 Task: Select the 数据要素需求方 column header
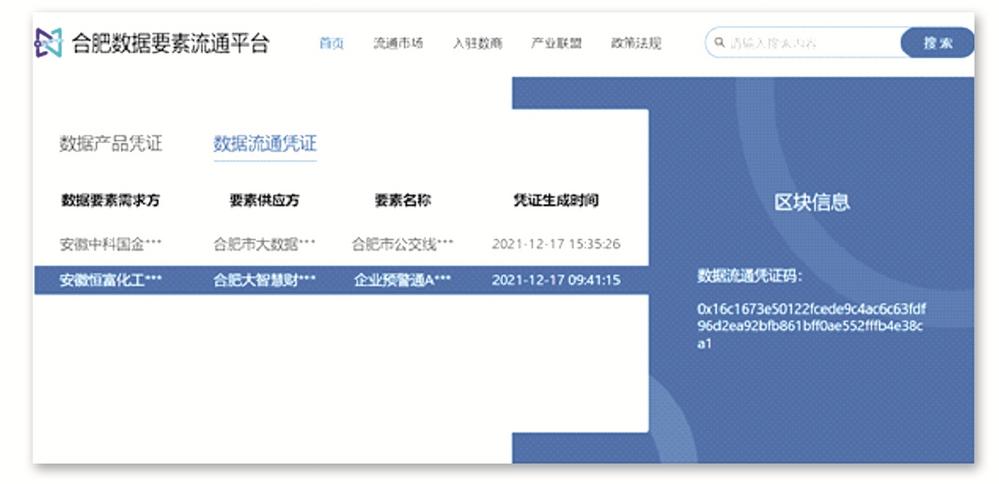pyautogui.click(x=111, y=201)
